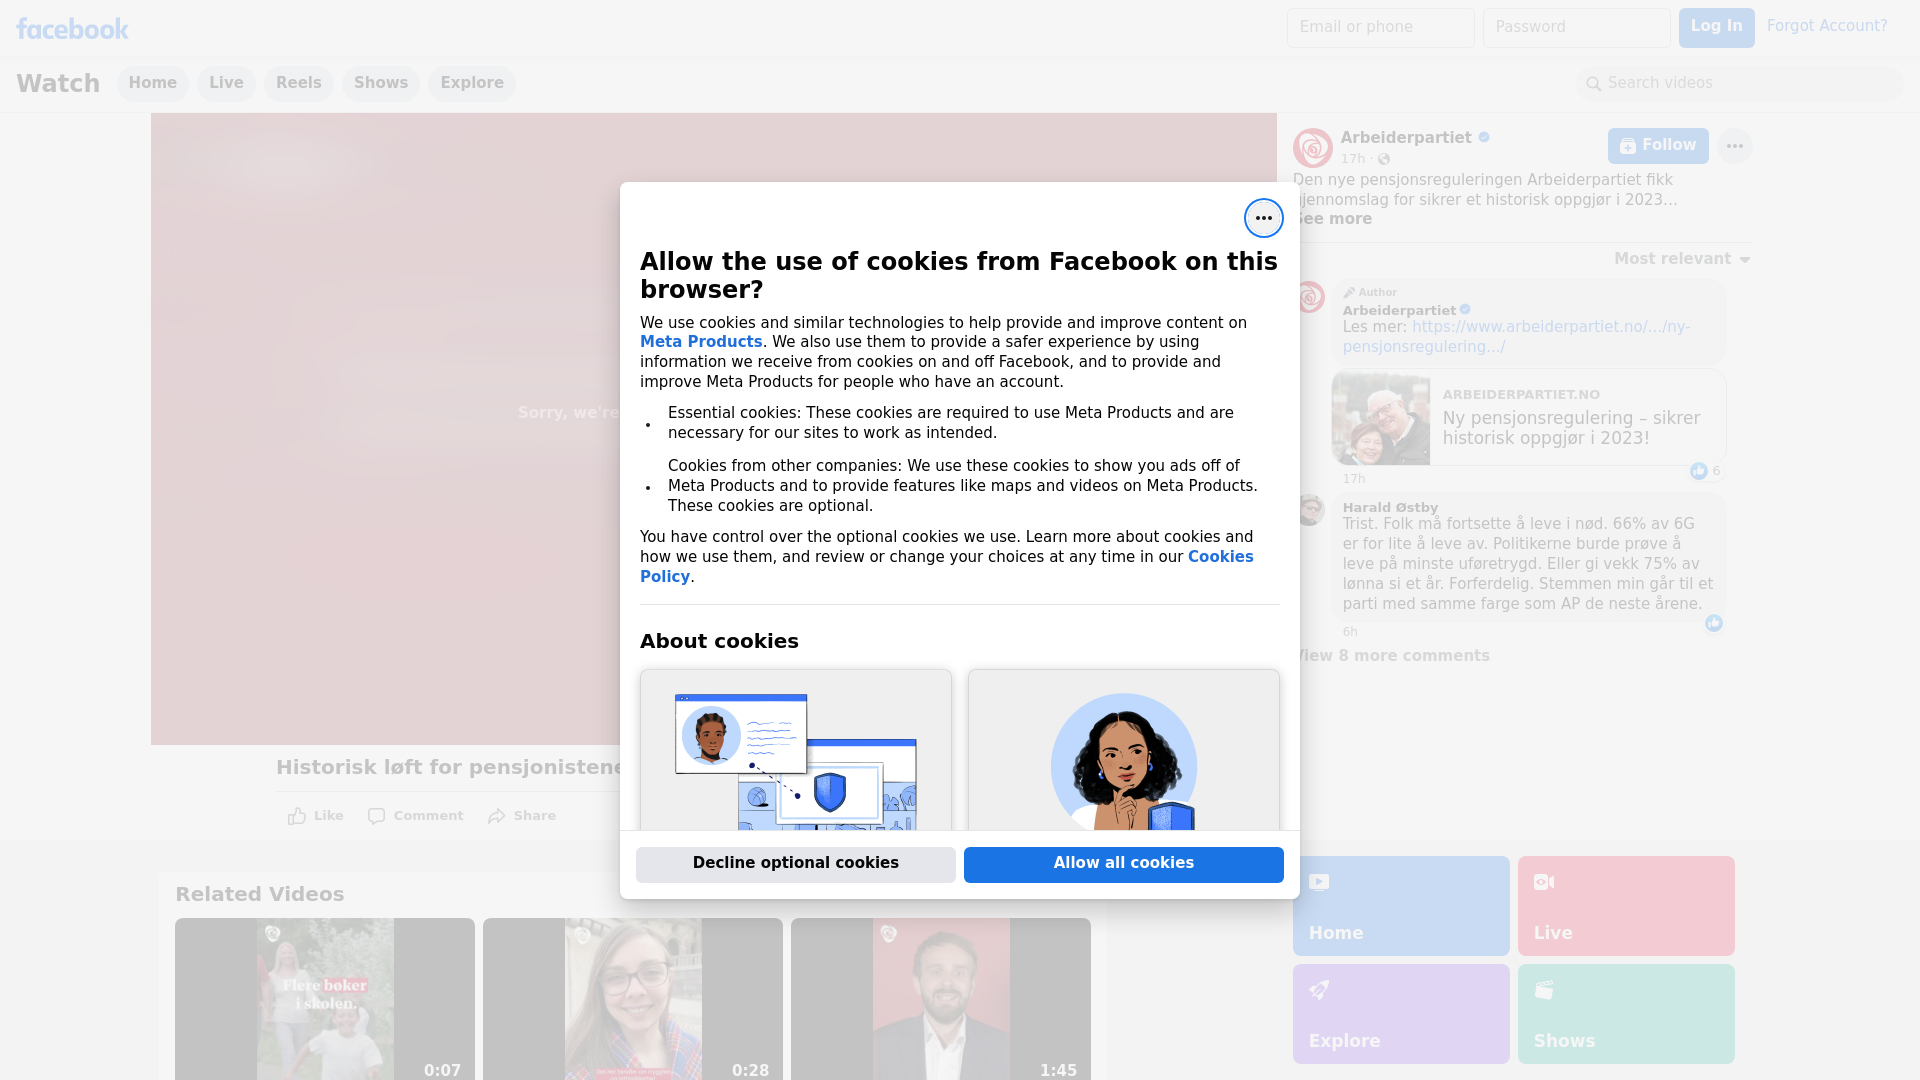
Task: Click Decline optional cookies button
Action: [x=796, y=864]
